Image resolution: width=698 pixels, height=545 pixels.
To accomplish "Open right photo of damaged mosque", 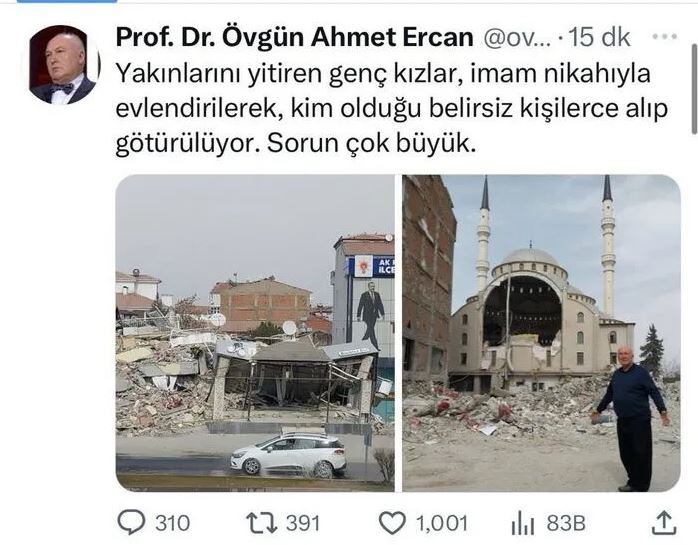I will (541, 333).
